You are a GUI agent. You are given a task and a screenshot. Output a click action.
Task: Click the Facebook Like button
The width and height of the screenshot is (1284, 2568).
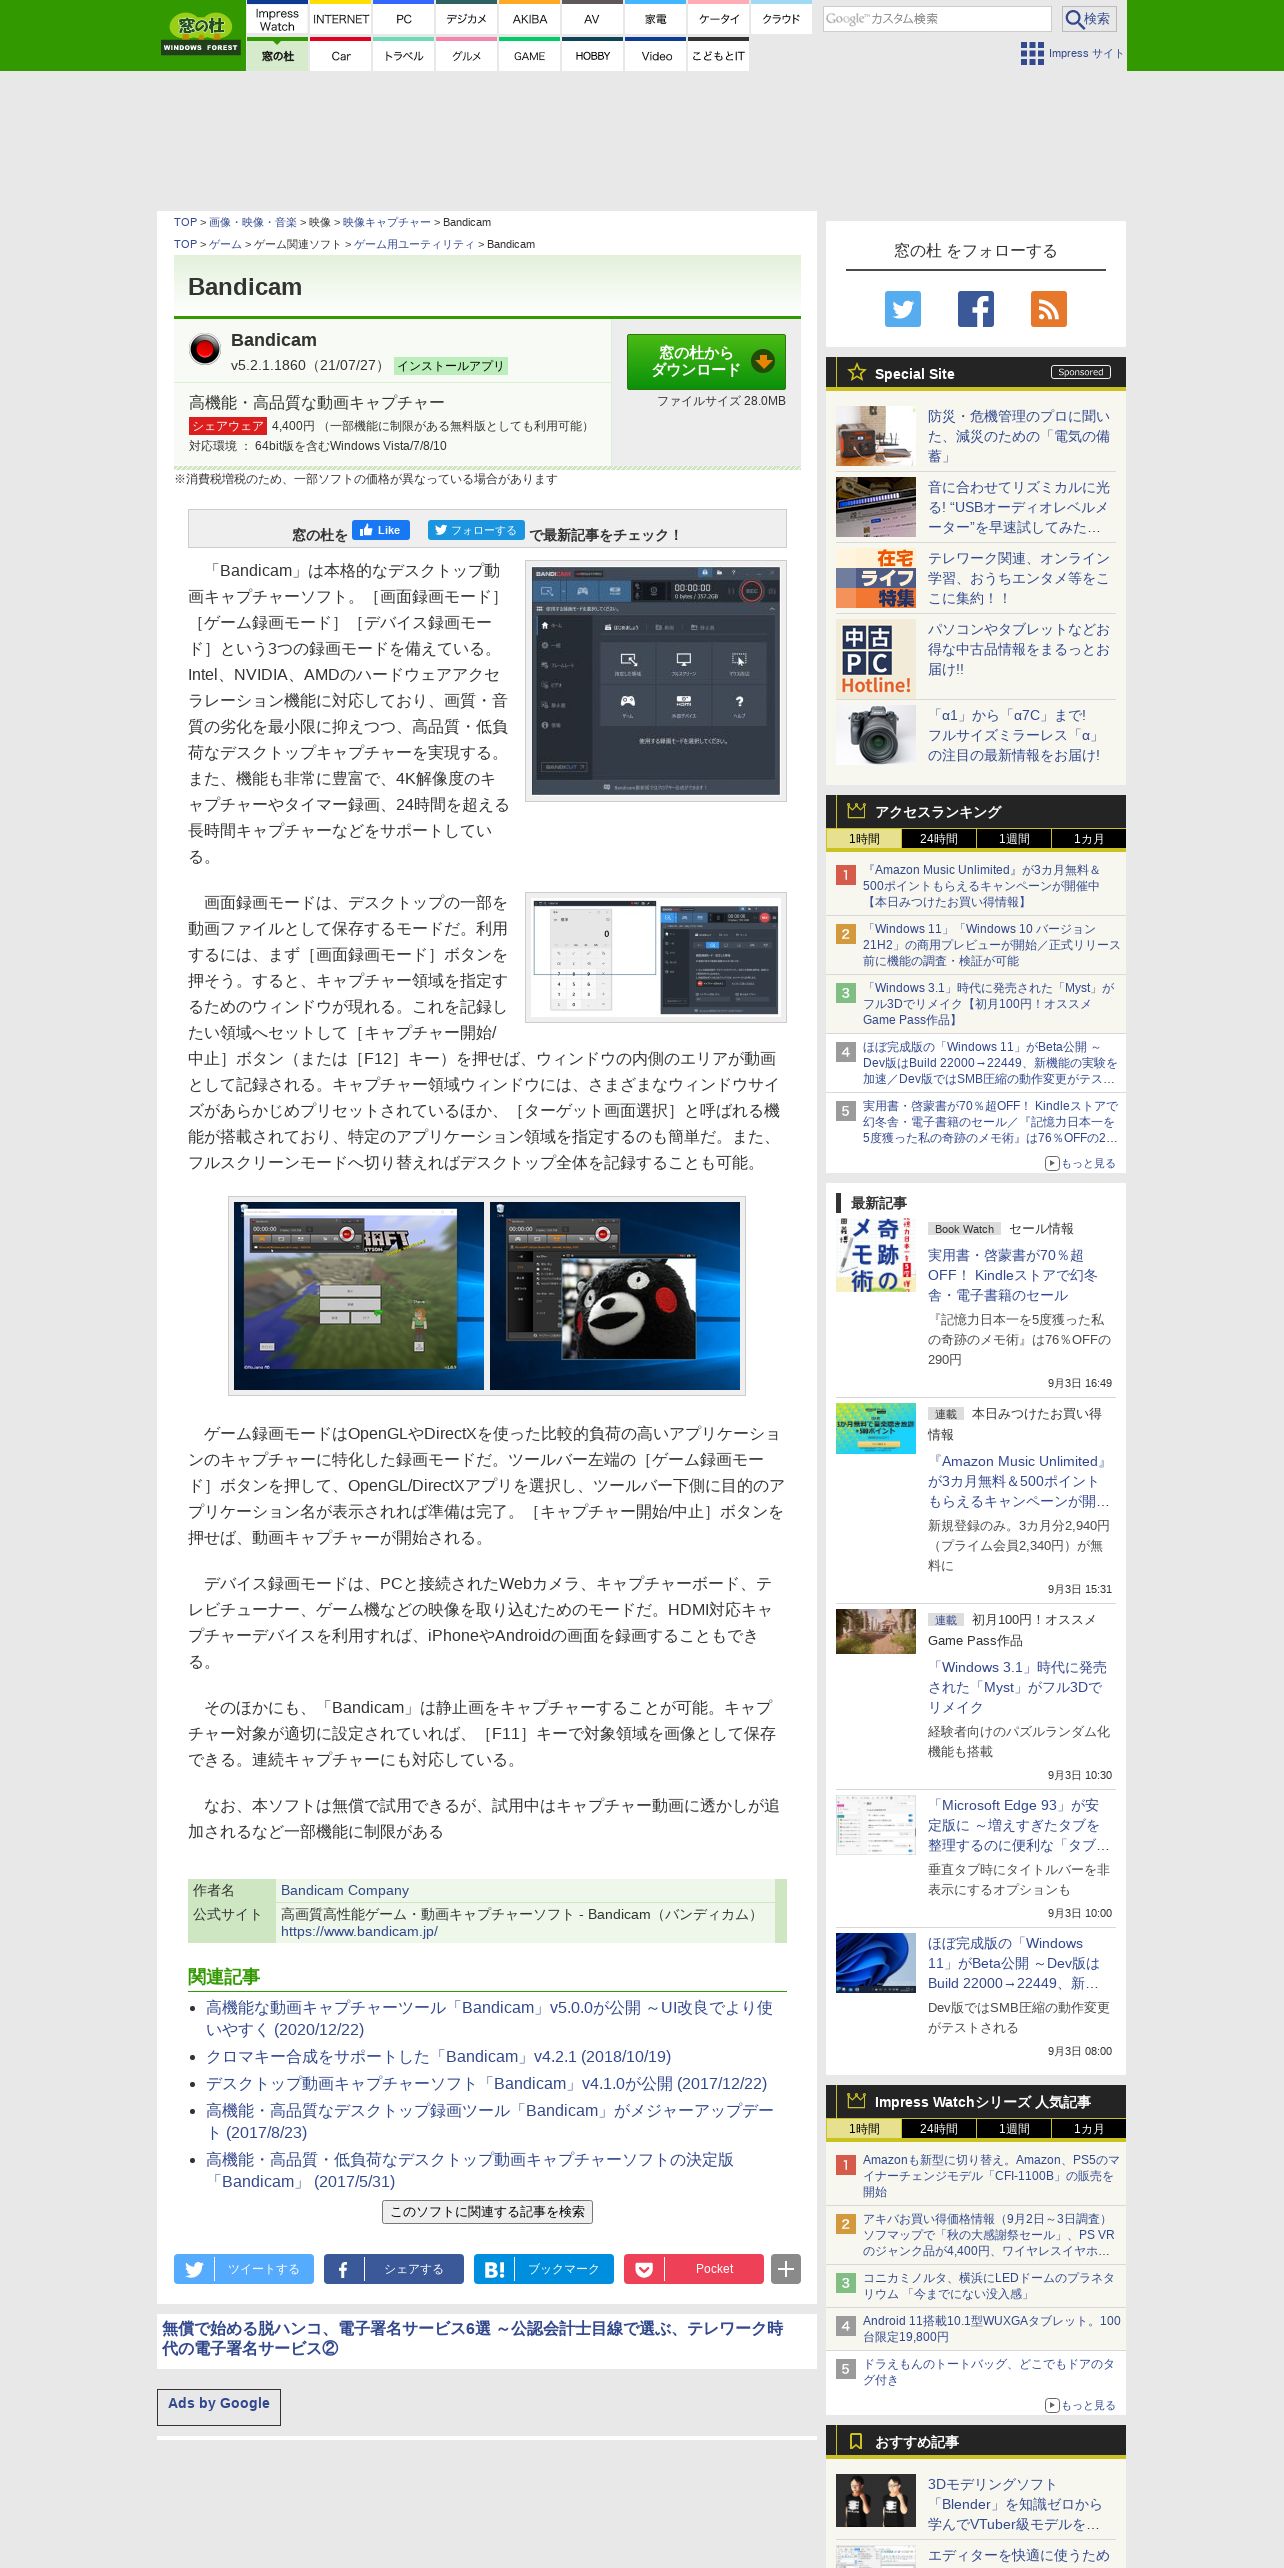(x=381, y=530)
